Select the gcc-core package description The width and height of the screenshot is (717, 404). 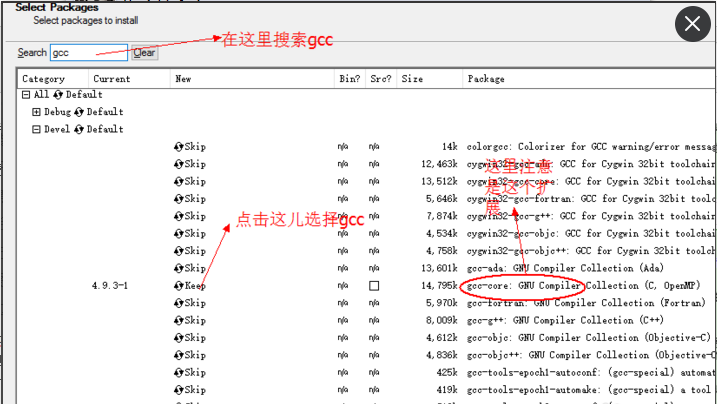(x=583, y=286)
